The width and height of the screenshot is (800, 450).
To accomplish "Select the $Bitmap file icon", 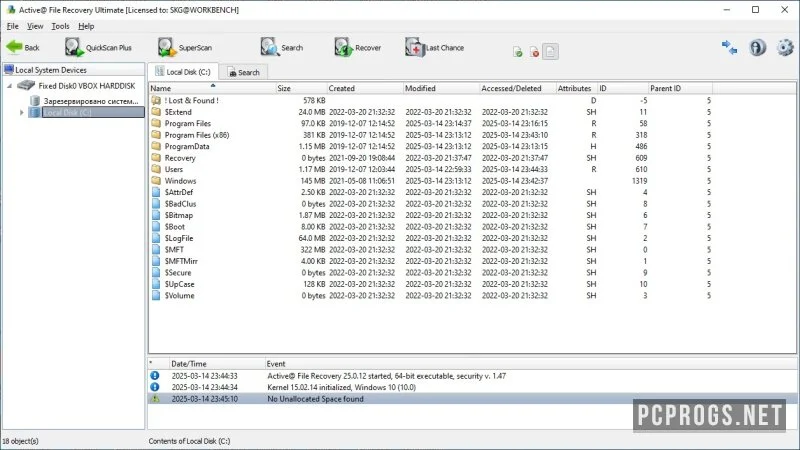I will coord(156,215).
